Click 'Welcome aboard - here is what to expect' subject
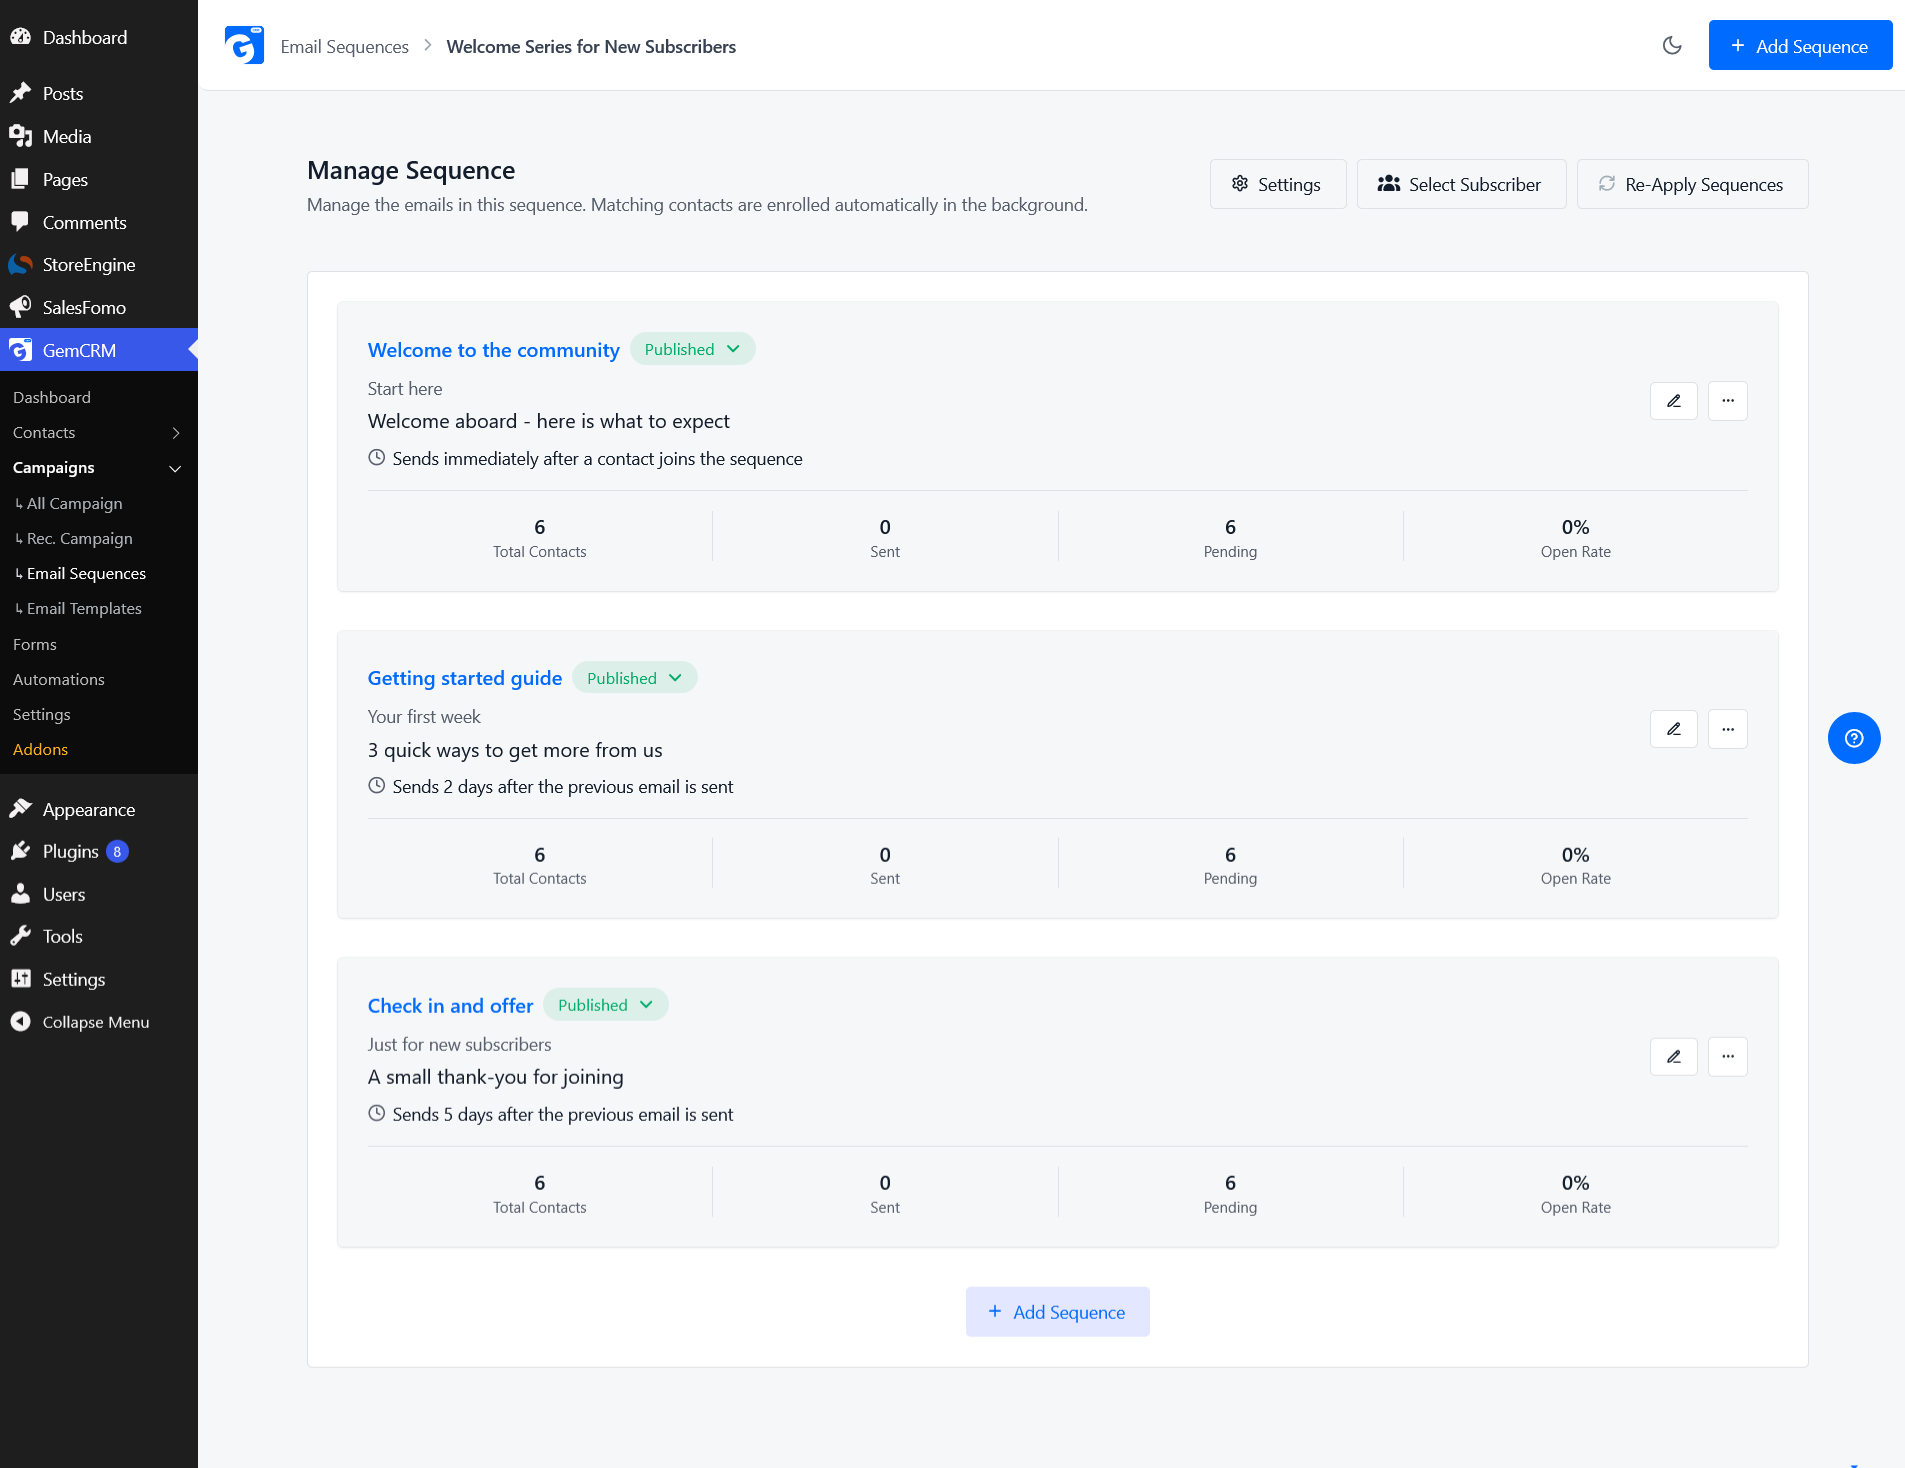Image resolution: width=1905 pixels, height=1468 pixels. (548, 421)
